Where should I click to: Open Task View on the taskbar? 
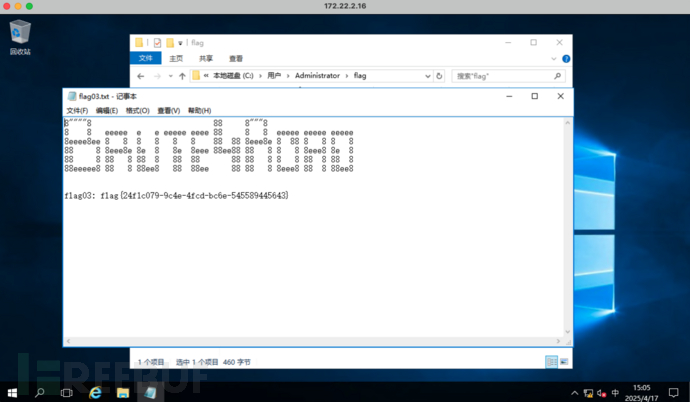pos(66,392)
